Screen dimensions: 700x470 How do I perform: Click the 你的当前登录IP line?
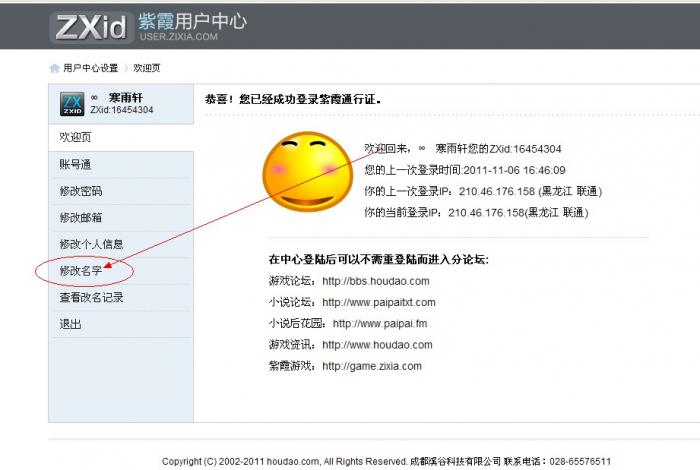pyautogui.click(x=476, y=212)
